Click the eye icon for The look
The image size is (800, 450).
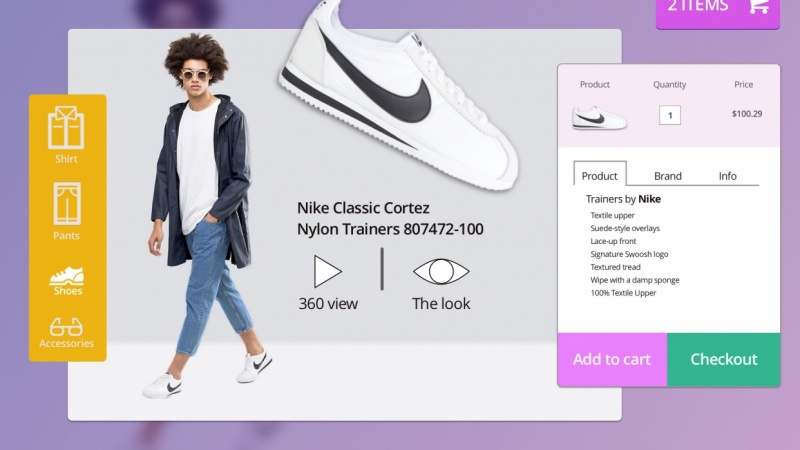[x=441, y=271]
